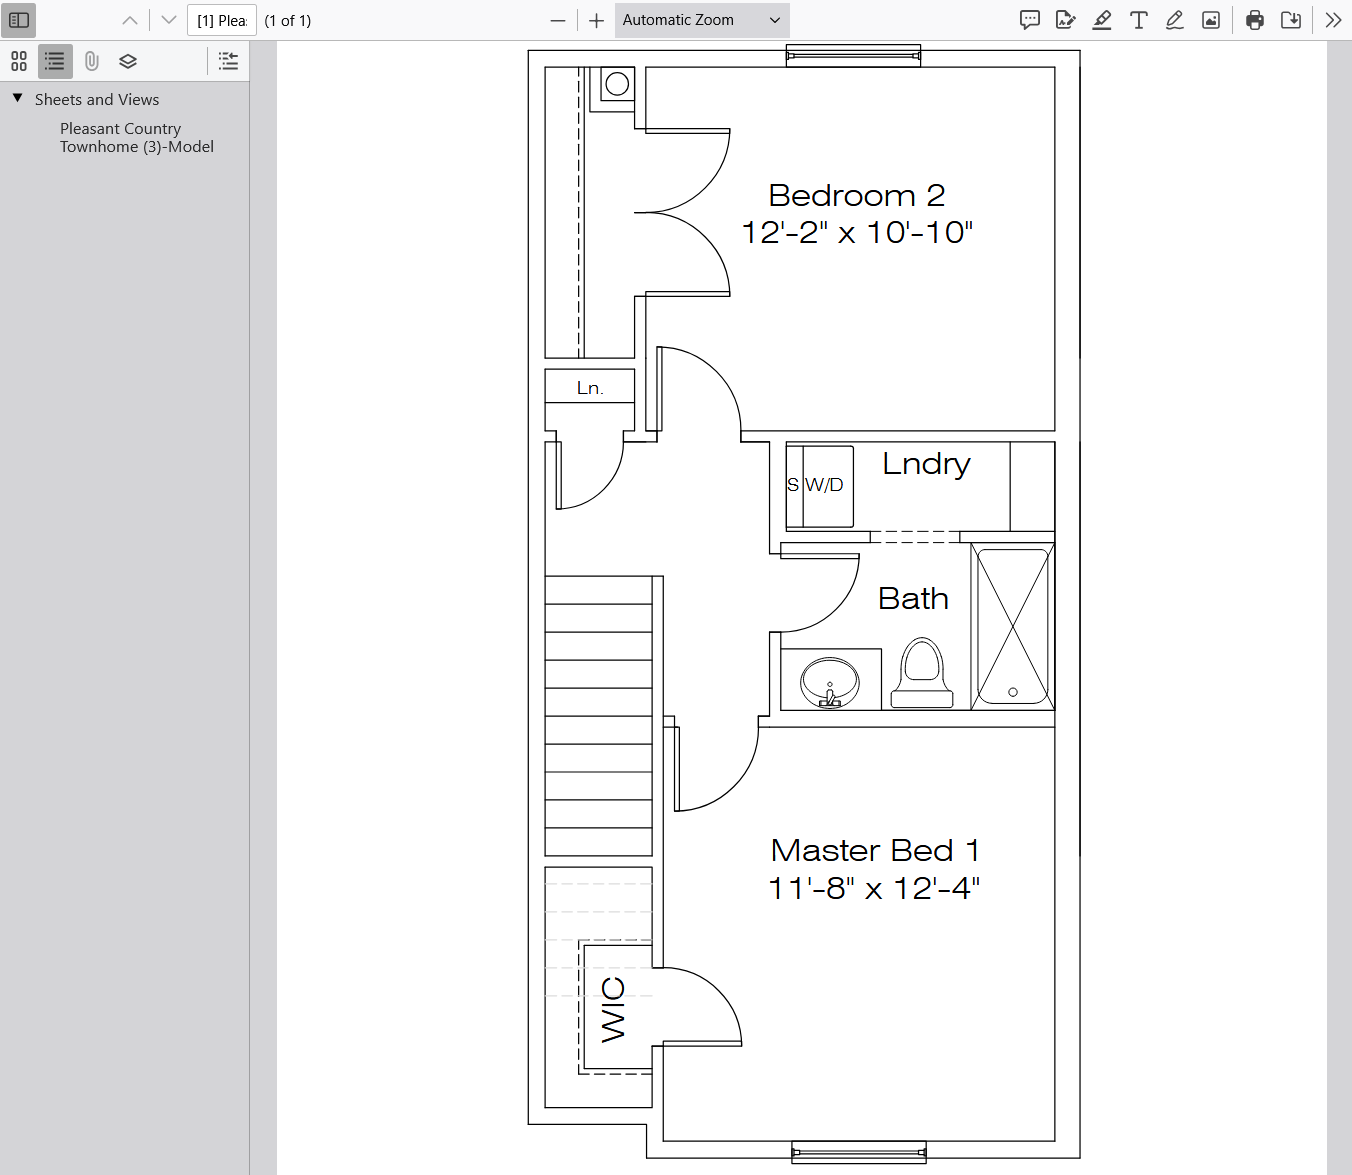The image size is (1352, 1175).
Task: Show the attachments panel
Action: point(91,62)
